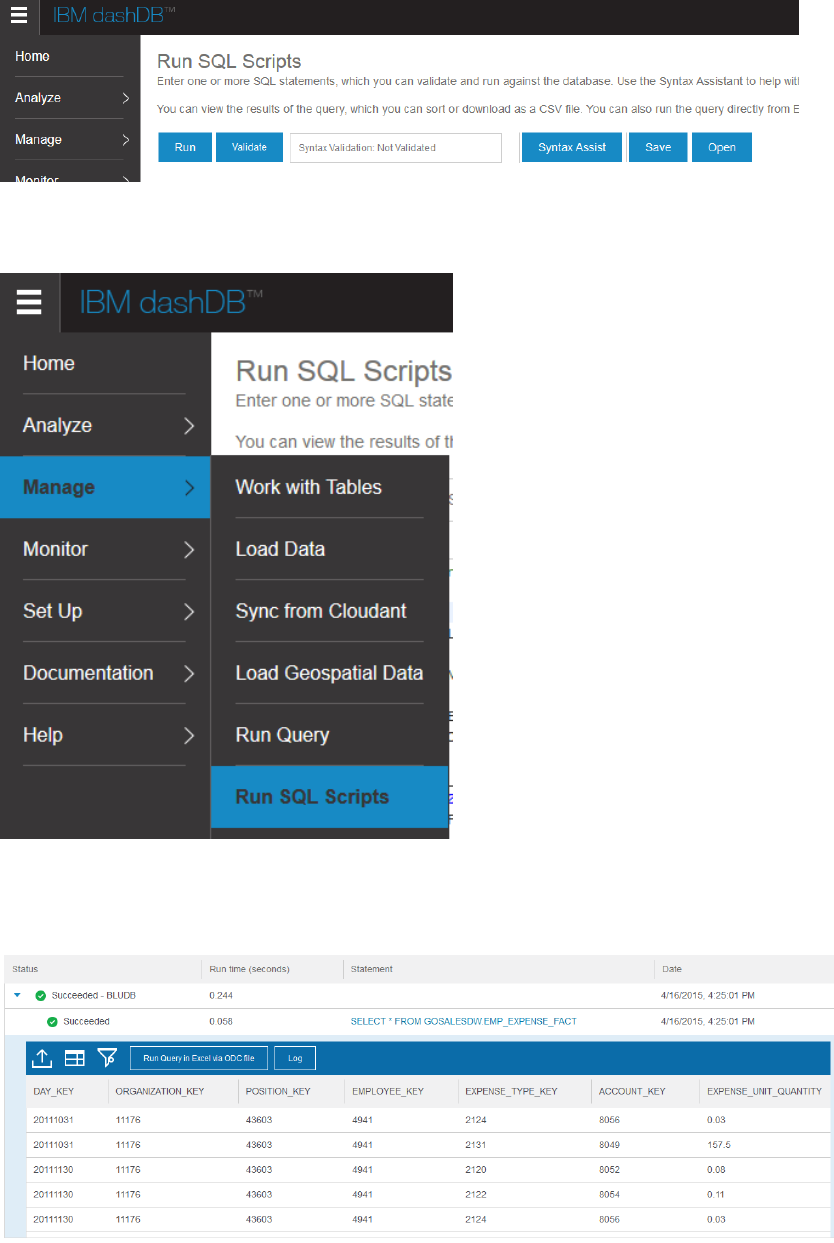834x1243 pixels.
Task: Expand the Help chevron
Action: coord(189,736)
